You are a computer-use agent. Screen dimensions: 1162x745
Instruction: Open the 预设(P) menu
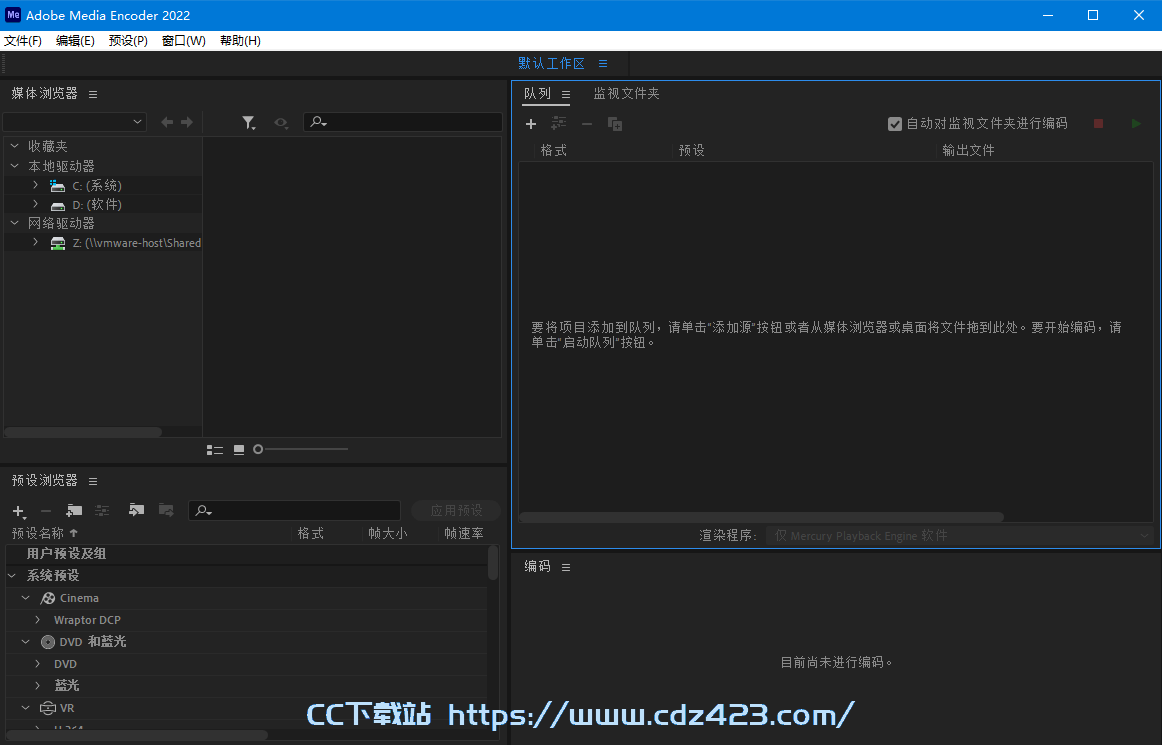[128, 41]
